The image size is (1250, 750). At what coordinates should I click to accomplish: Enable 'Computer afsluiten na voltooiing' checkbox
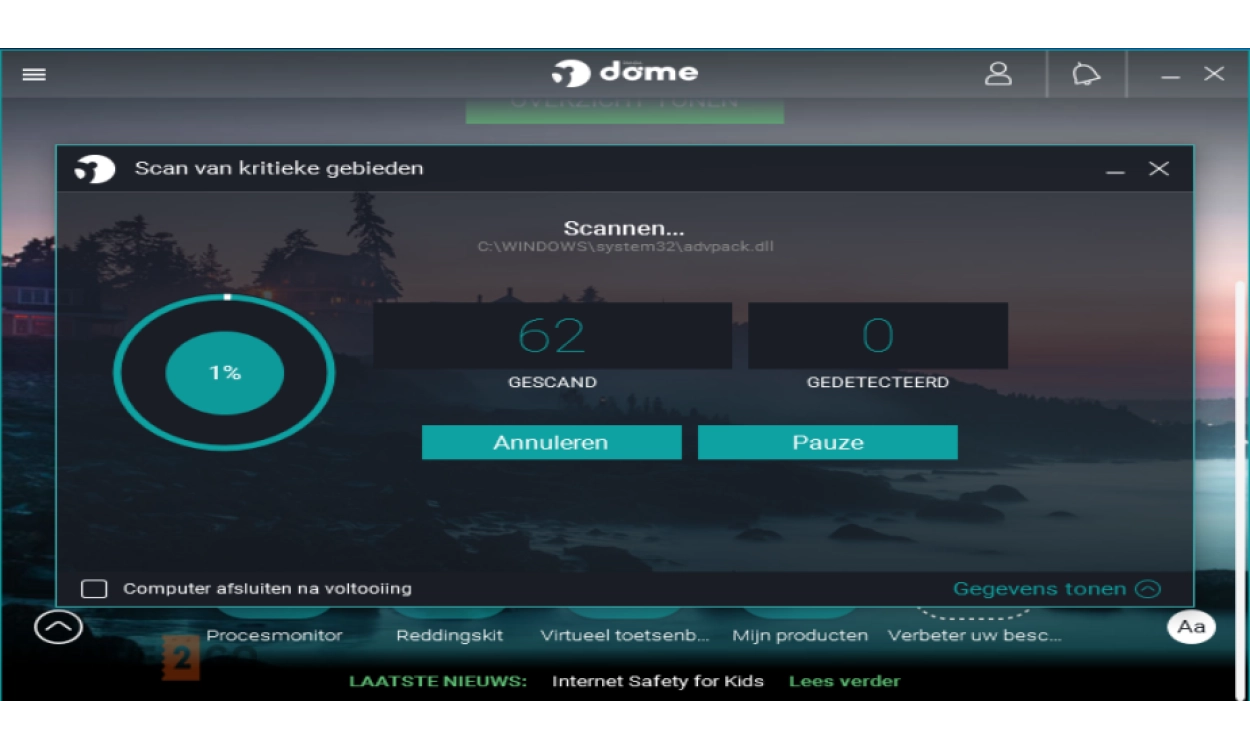coord(94,589)
